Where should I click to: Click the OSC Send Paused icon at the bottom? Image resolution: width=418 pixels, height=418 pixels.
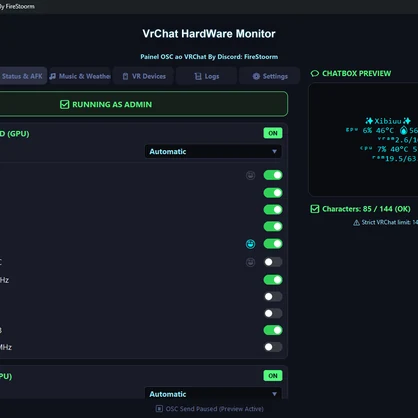(x=159, y=409)
